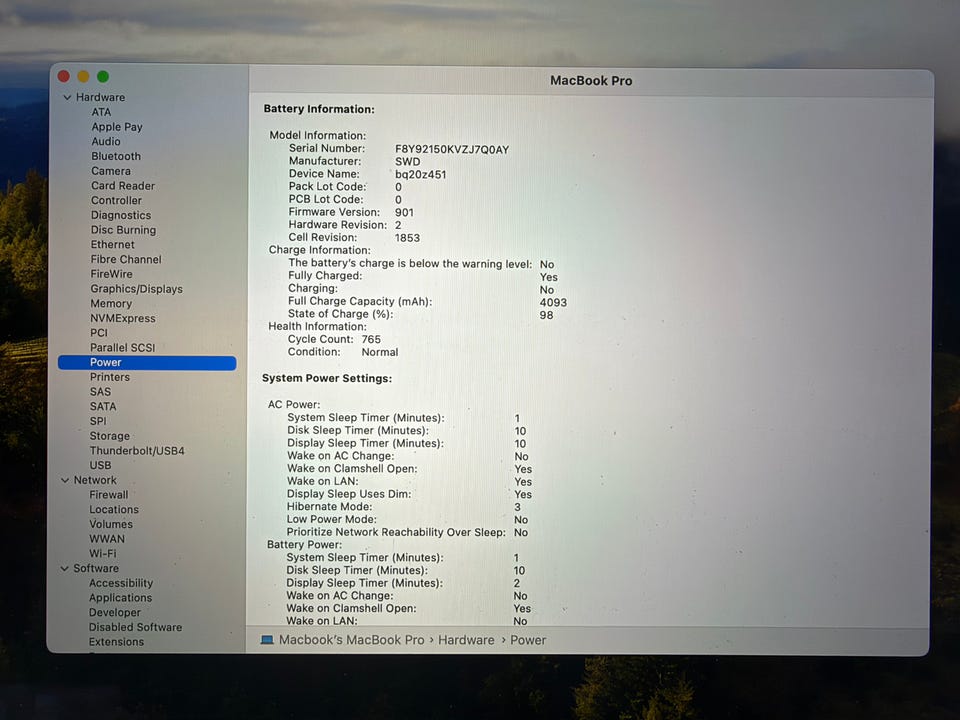This screenshot has width=960, height=720.
Task: Select Fibre Channel in the sidebar
Action: pyautogui.click(x=126, y=259)
